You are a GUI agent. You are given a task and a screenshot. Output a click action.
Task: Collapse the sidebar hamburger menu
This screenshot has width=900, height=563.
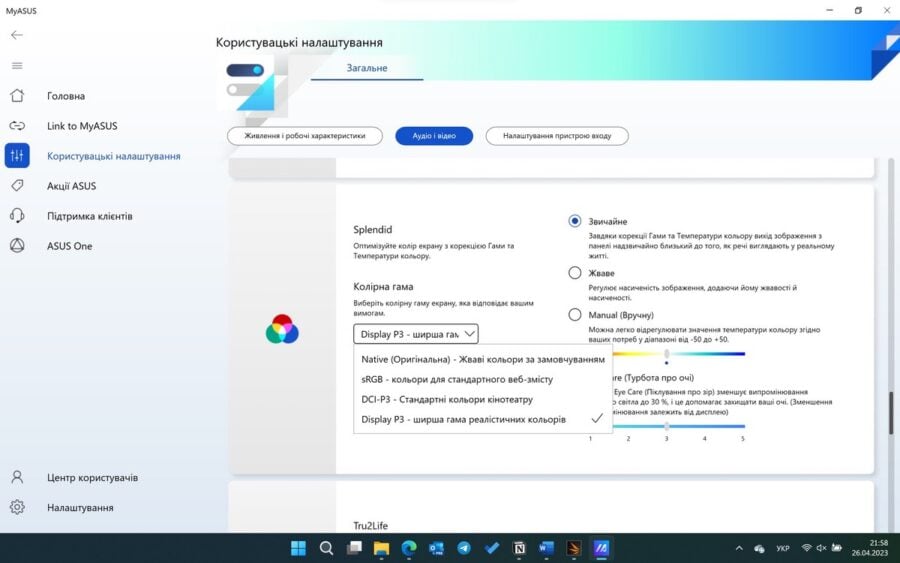17,65
